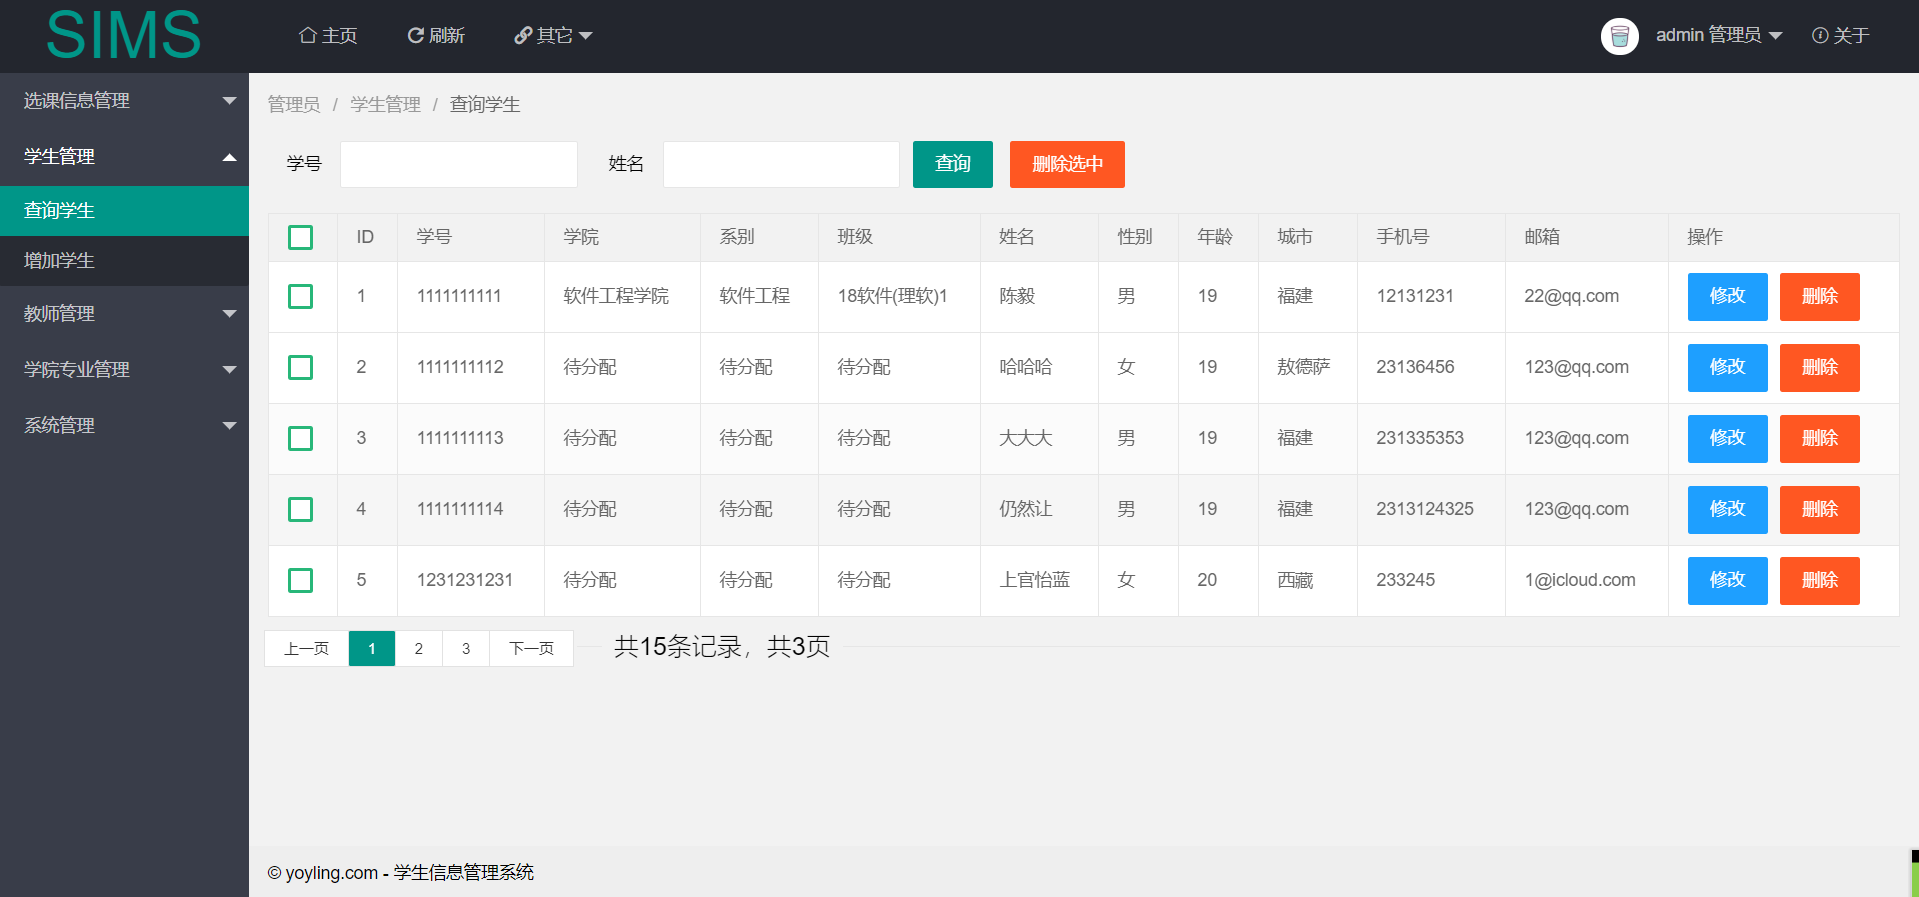The image size is (1919, 897).
Task: Focus the 学号 search input field
Action: (459, 164)
